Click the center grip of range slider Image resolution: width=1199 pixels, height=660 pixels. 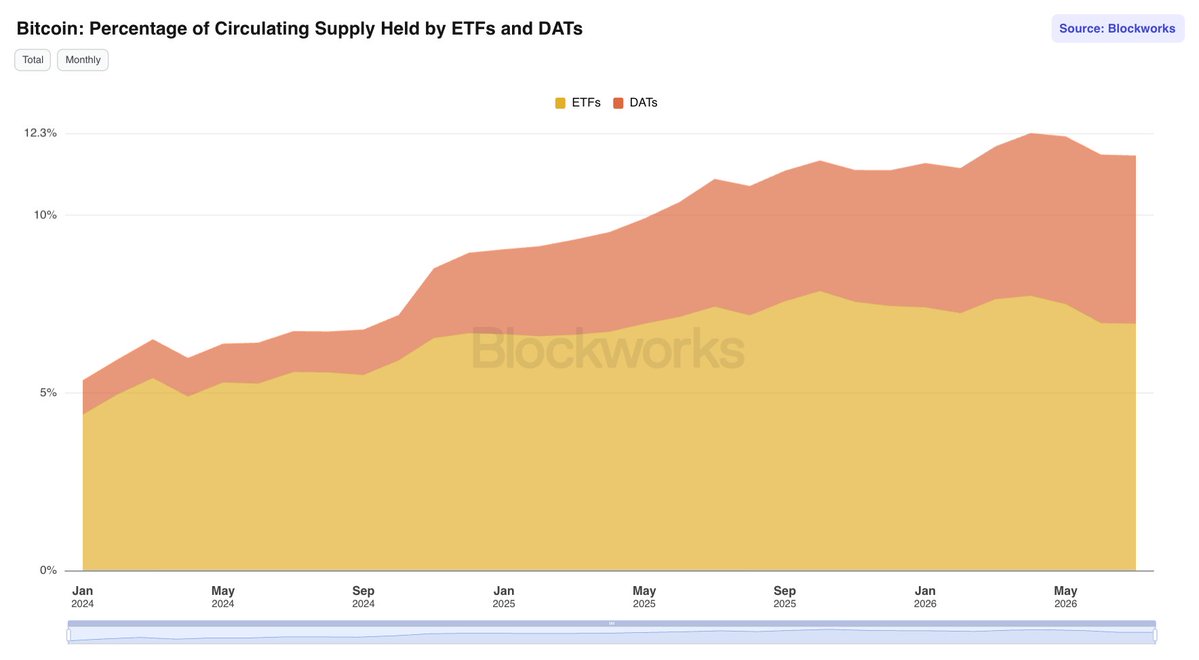coord(612,623)
